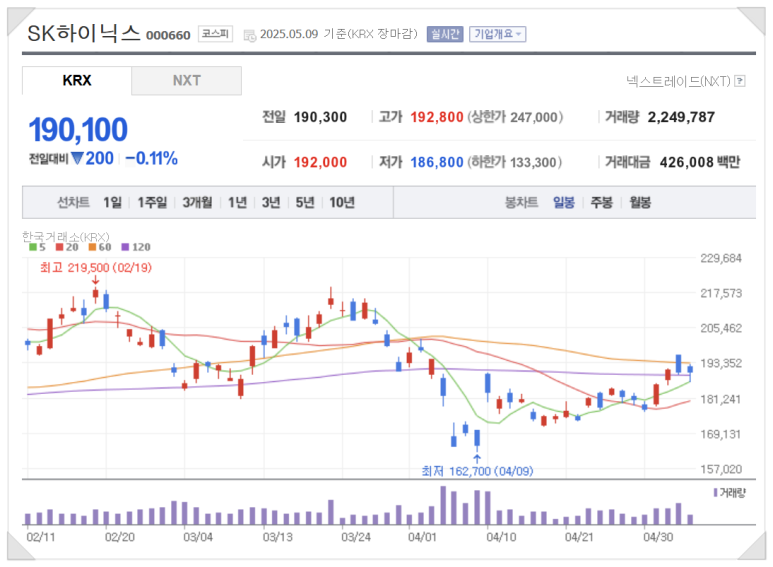Click the stock code 000660
This screenshot has height=567, width=773.
click(x=168, y=35)
